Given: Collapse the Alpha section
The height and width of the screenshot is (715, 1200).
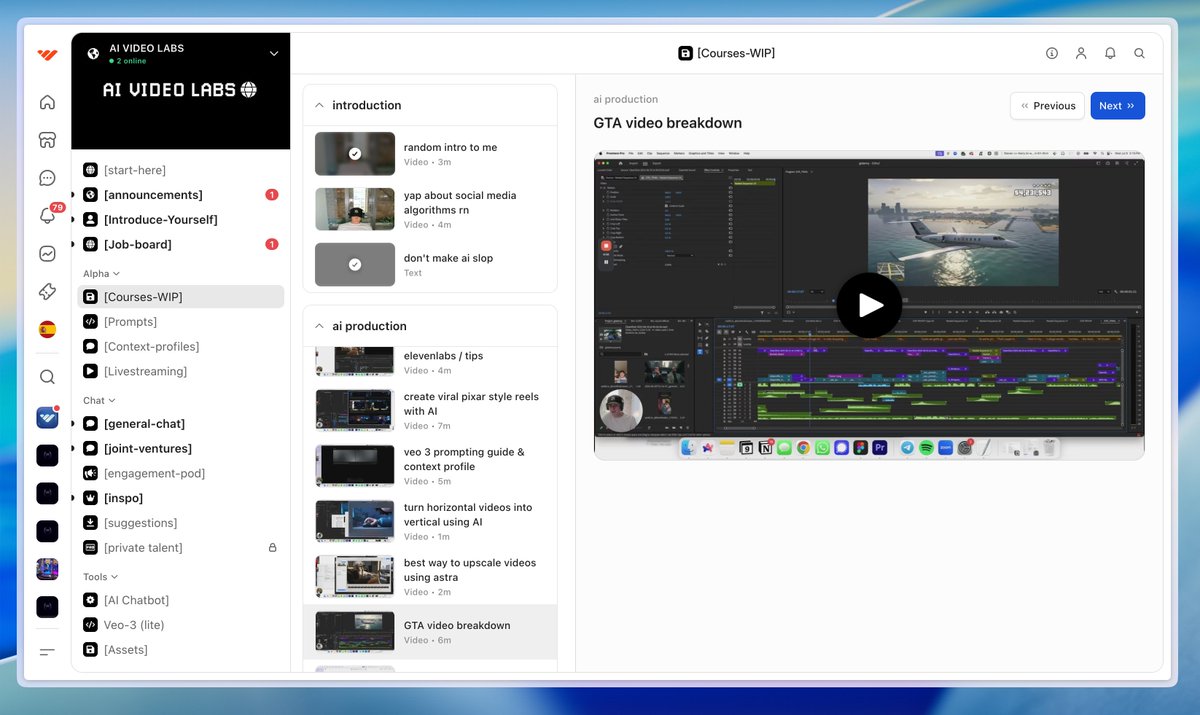Looking at the screenshot, I should click(101, 274).
